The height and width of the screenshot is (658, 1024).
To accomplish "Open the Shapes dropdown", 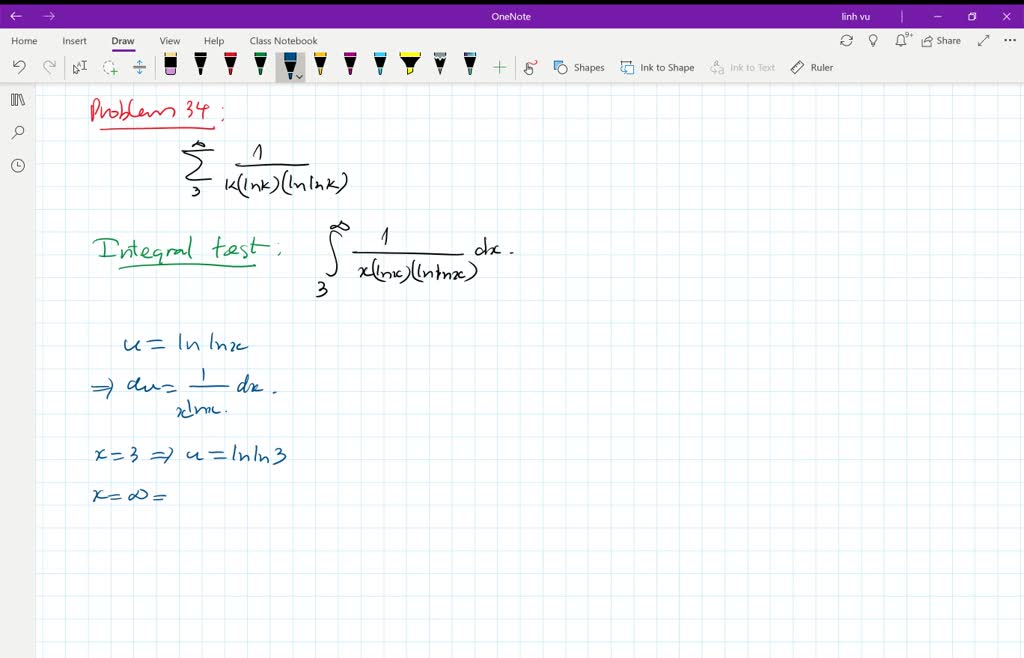I will (581, 67).
